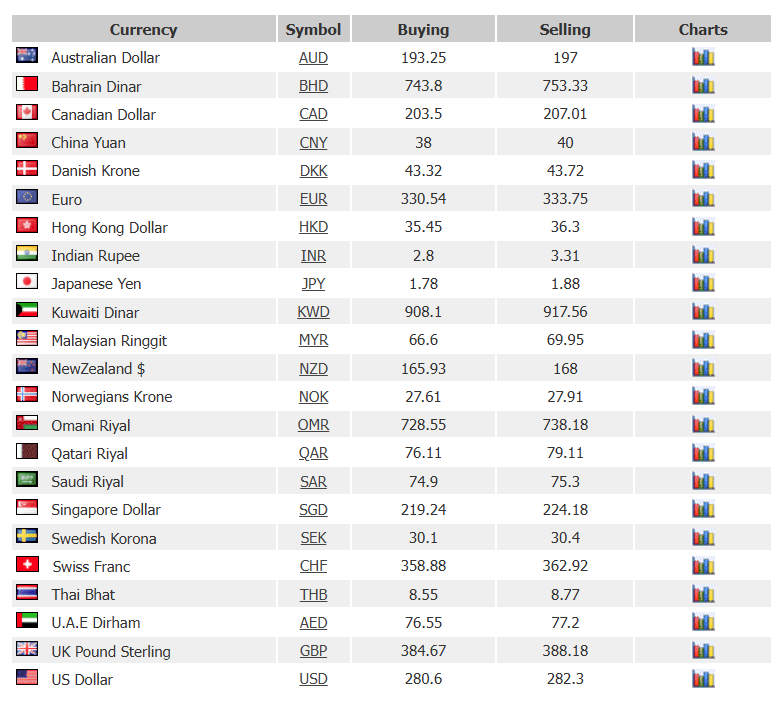This screenshot has height=717, width=778.
Task: Open the BHD symbol link
Action: tap(313, 86)
